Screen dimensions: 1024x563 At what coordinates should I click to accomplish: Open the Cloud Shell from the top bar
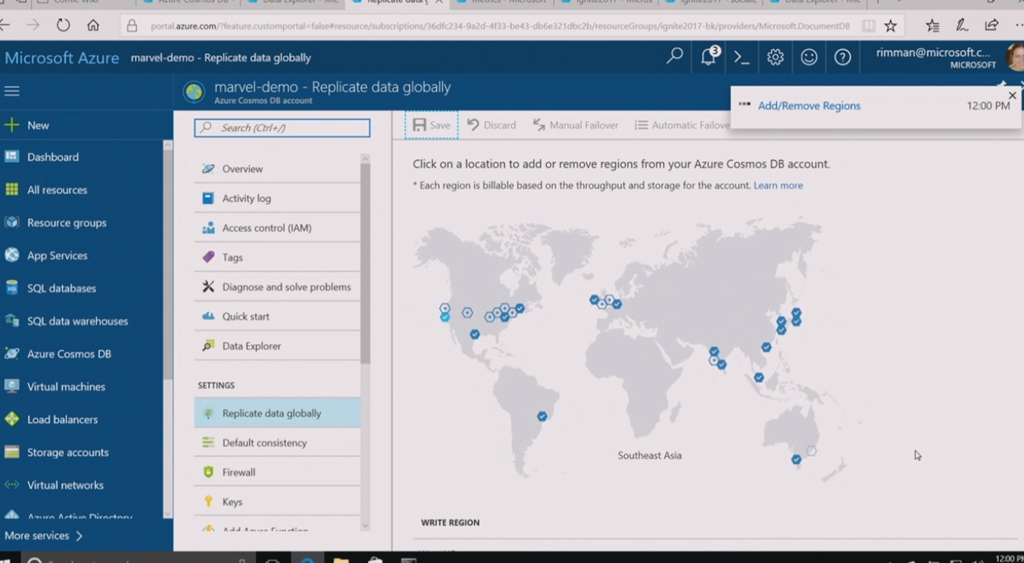click(741, 58)
